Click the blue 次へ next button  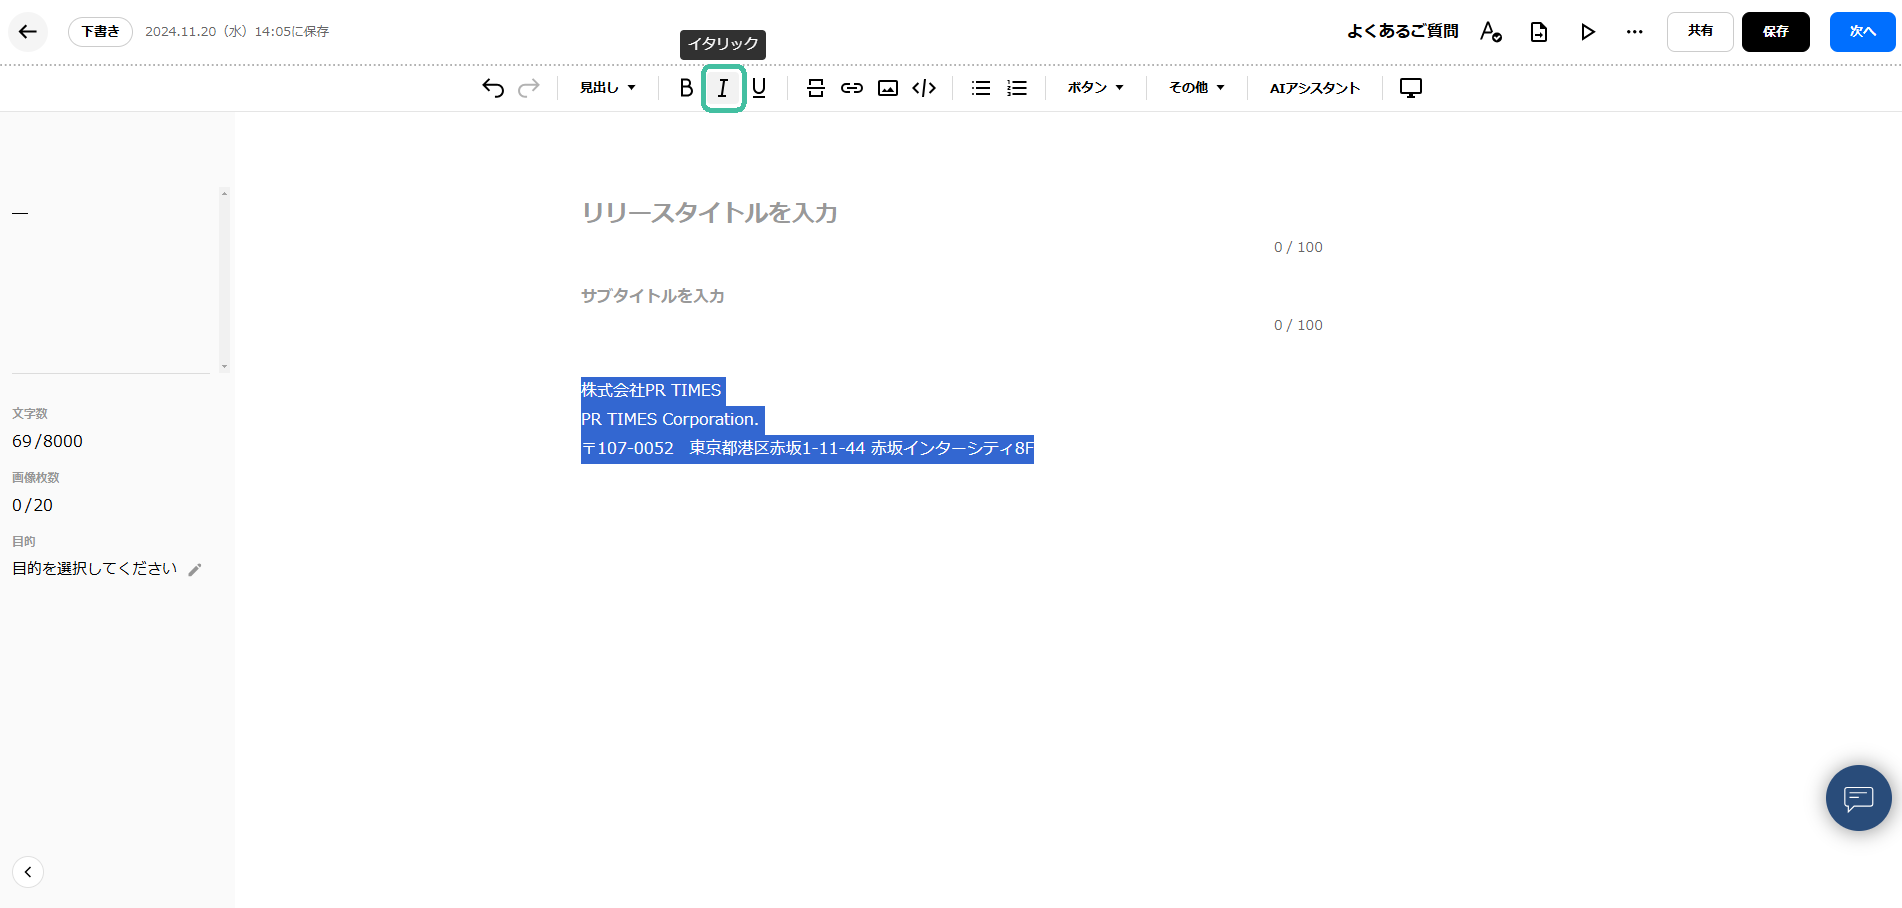(x=1862, y=32)
